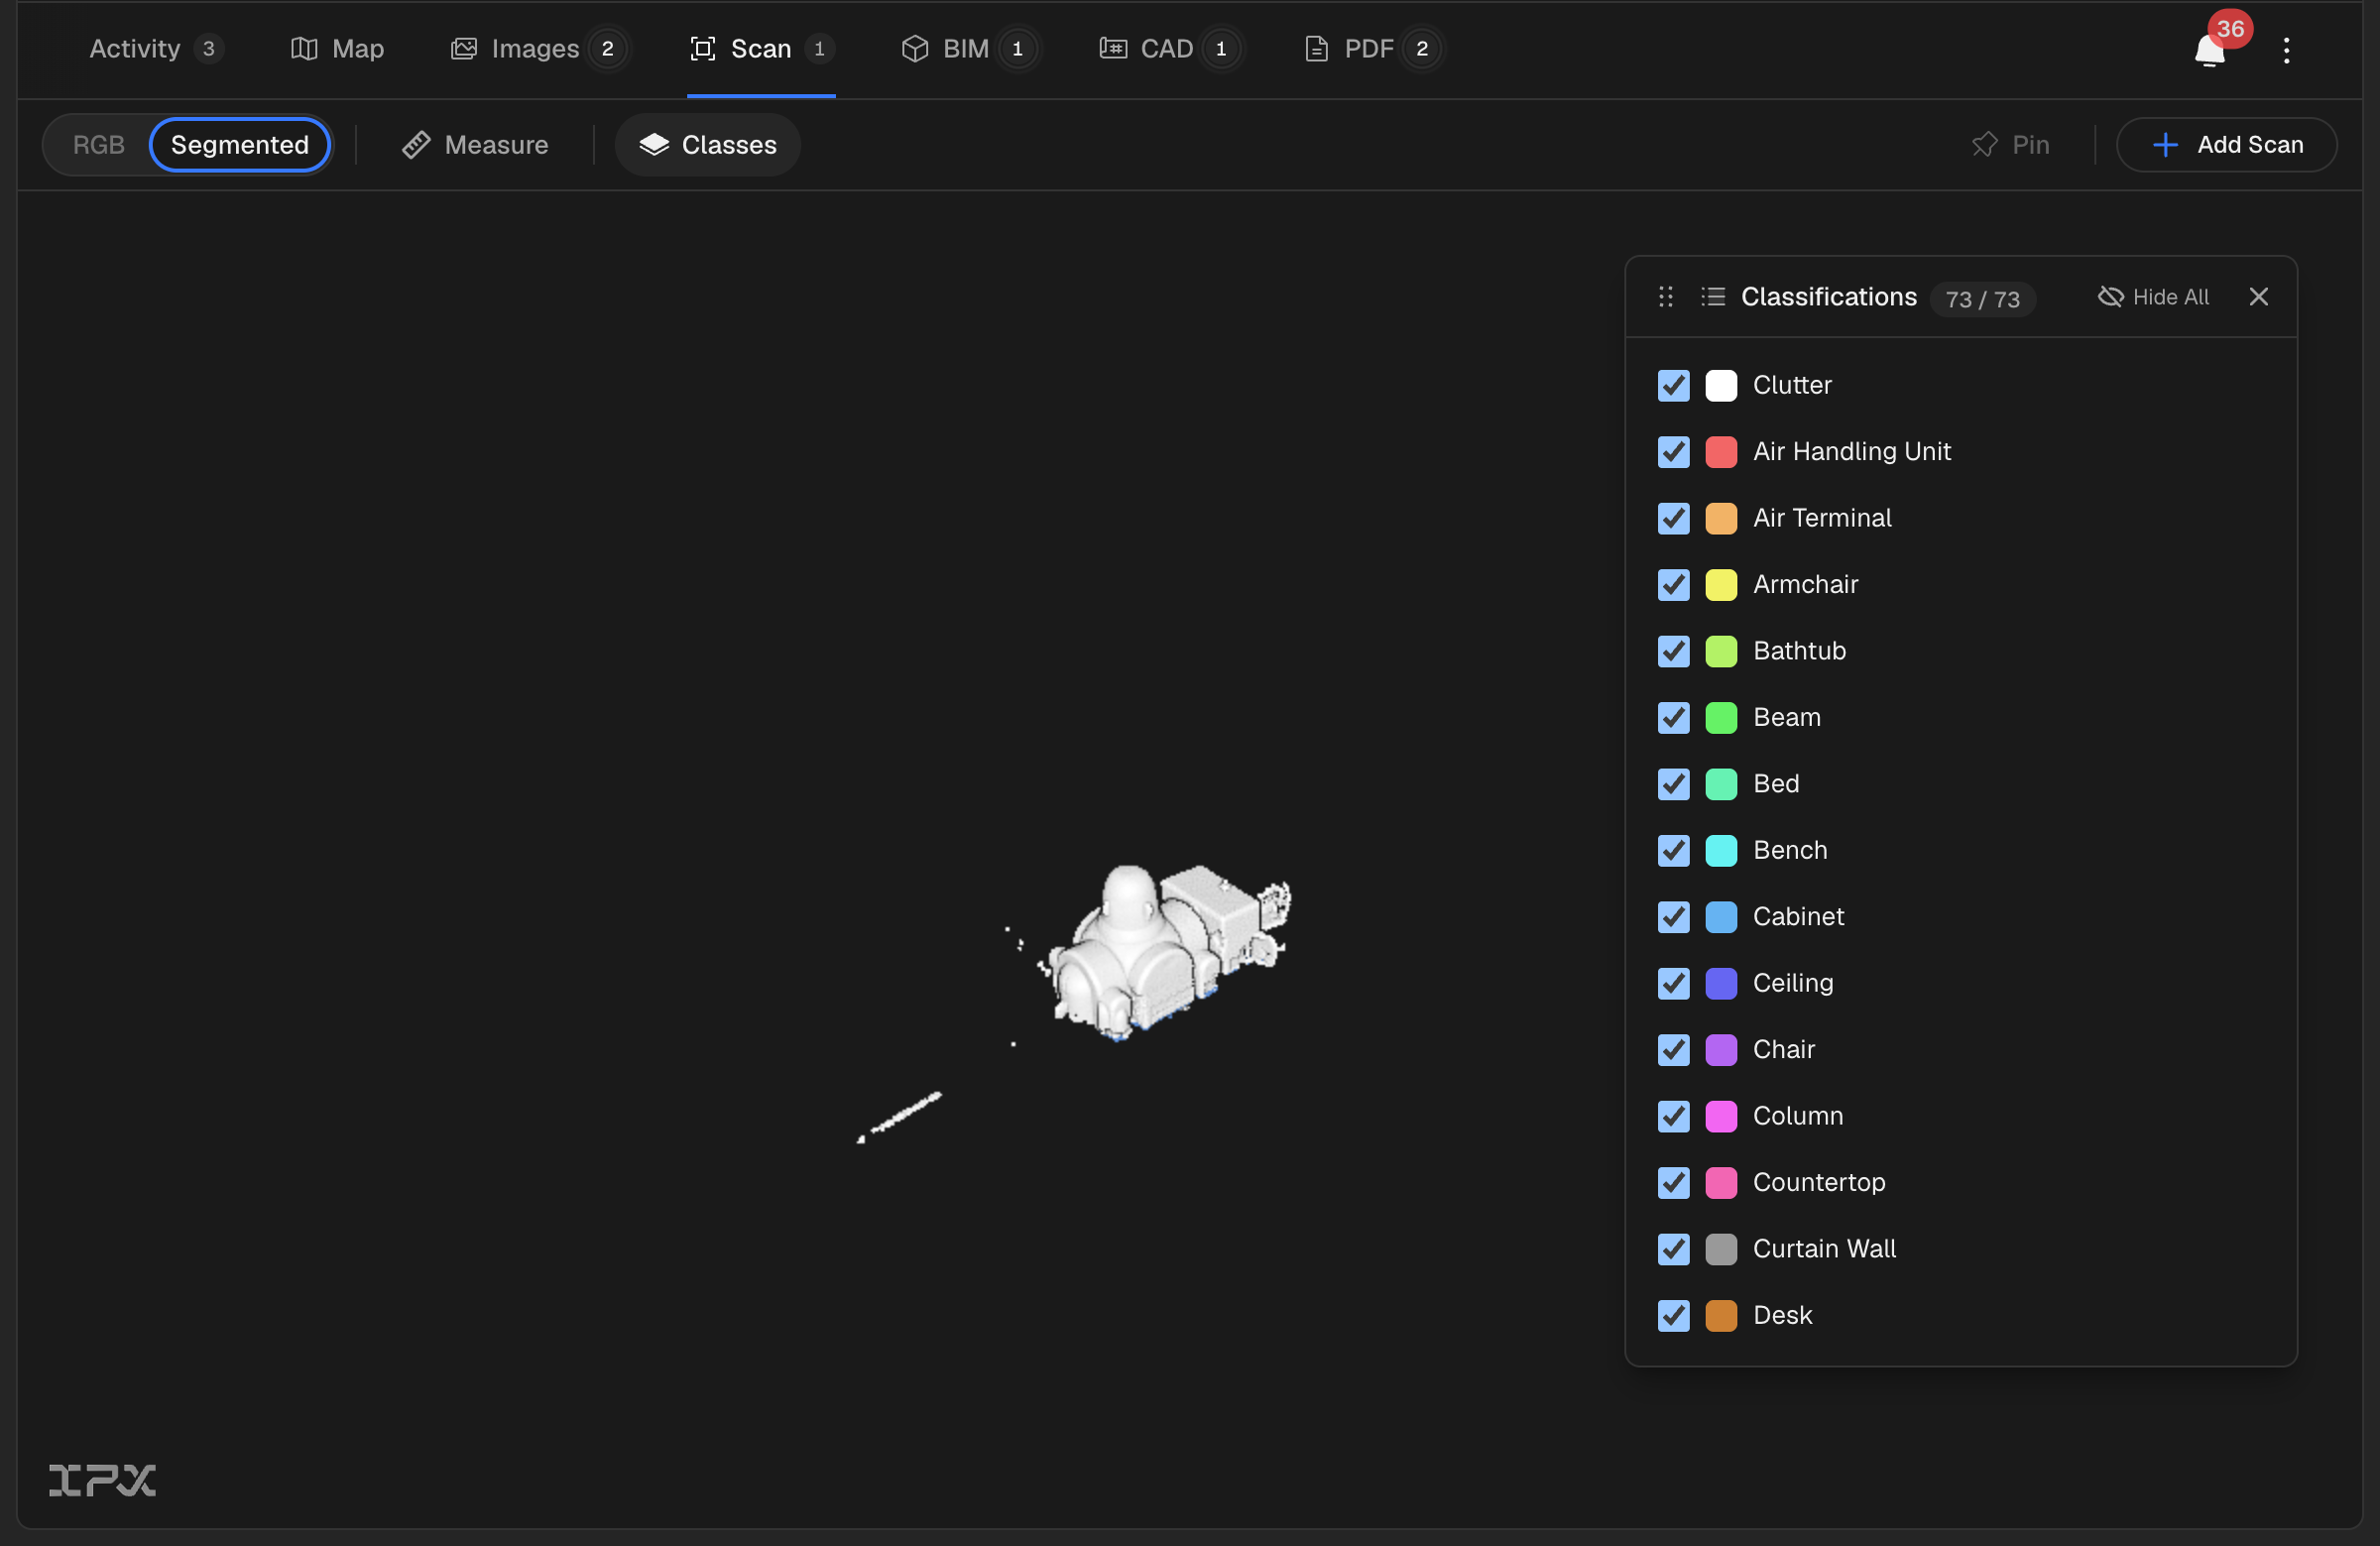Screen dimensions: 2380x1546
Task: Click the Countertop class label
Action: [x=1819, y=1183]
